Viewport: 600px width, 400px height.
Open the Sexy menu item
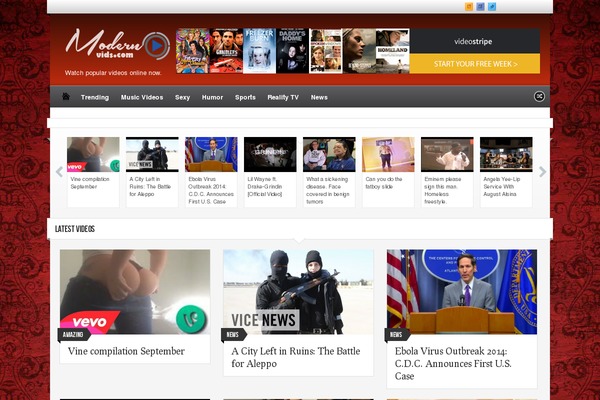(x=183, y=97)
